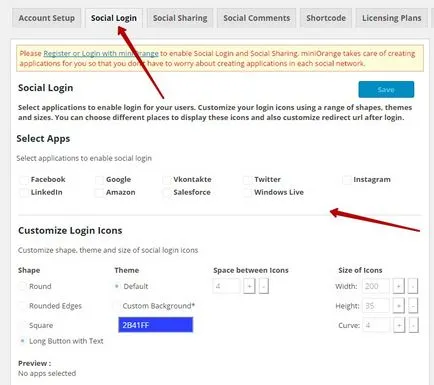434x385 pixels.
Task: Select the Round shape option
Action: [x=22, y=286]
